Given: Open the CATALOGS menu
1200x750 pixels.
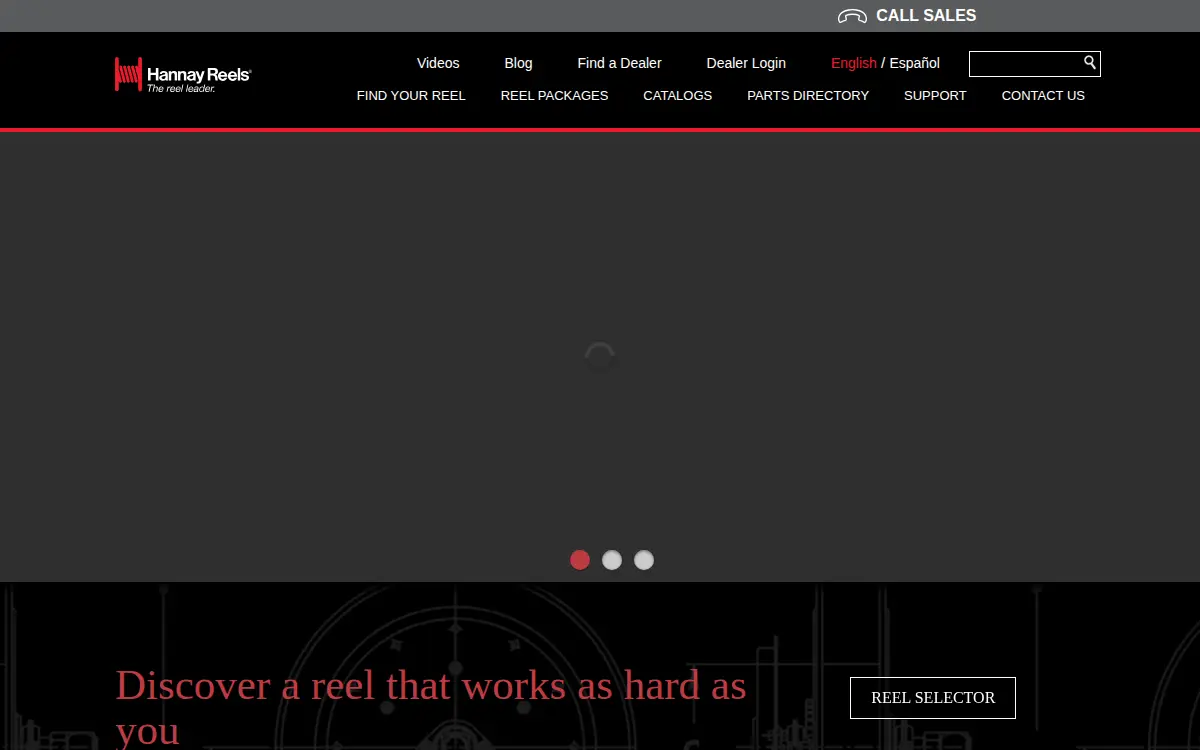Looking at the screenshot, I should click(x=678, y=96).
